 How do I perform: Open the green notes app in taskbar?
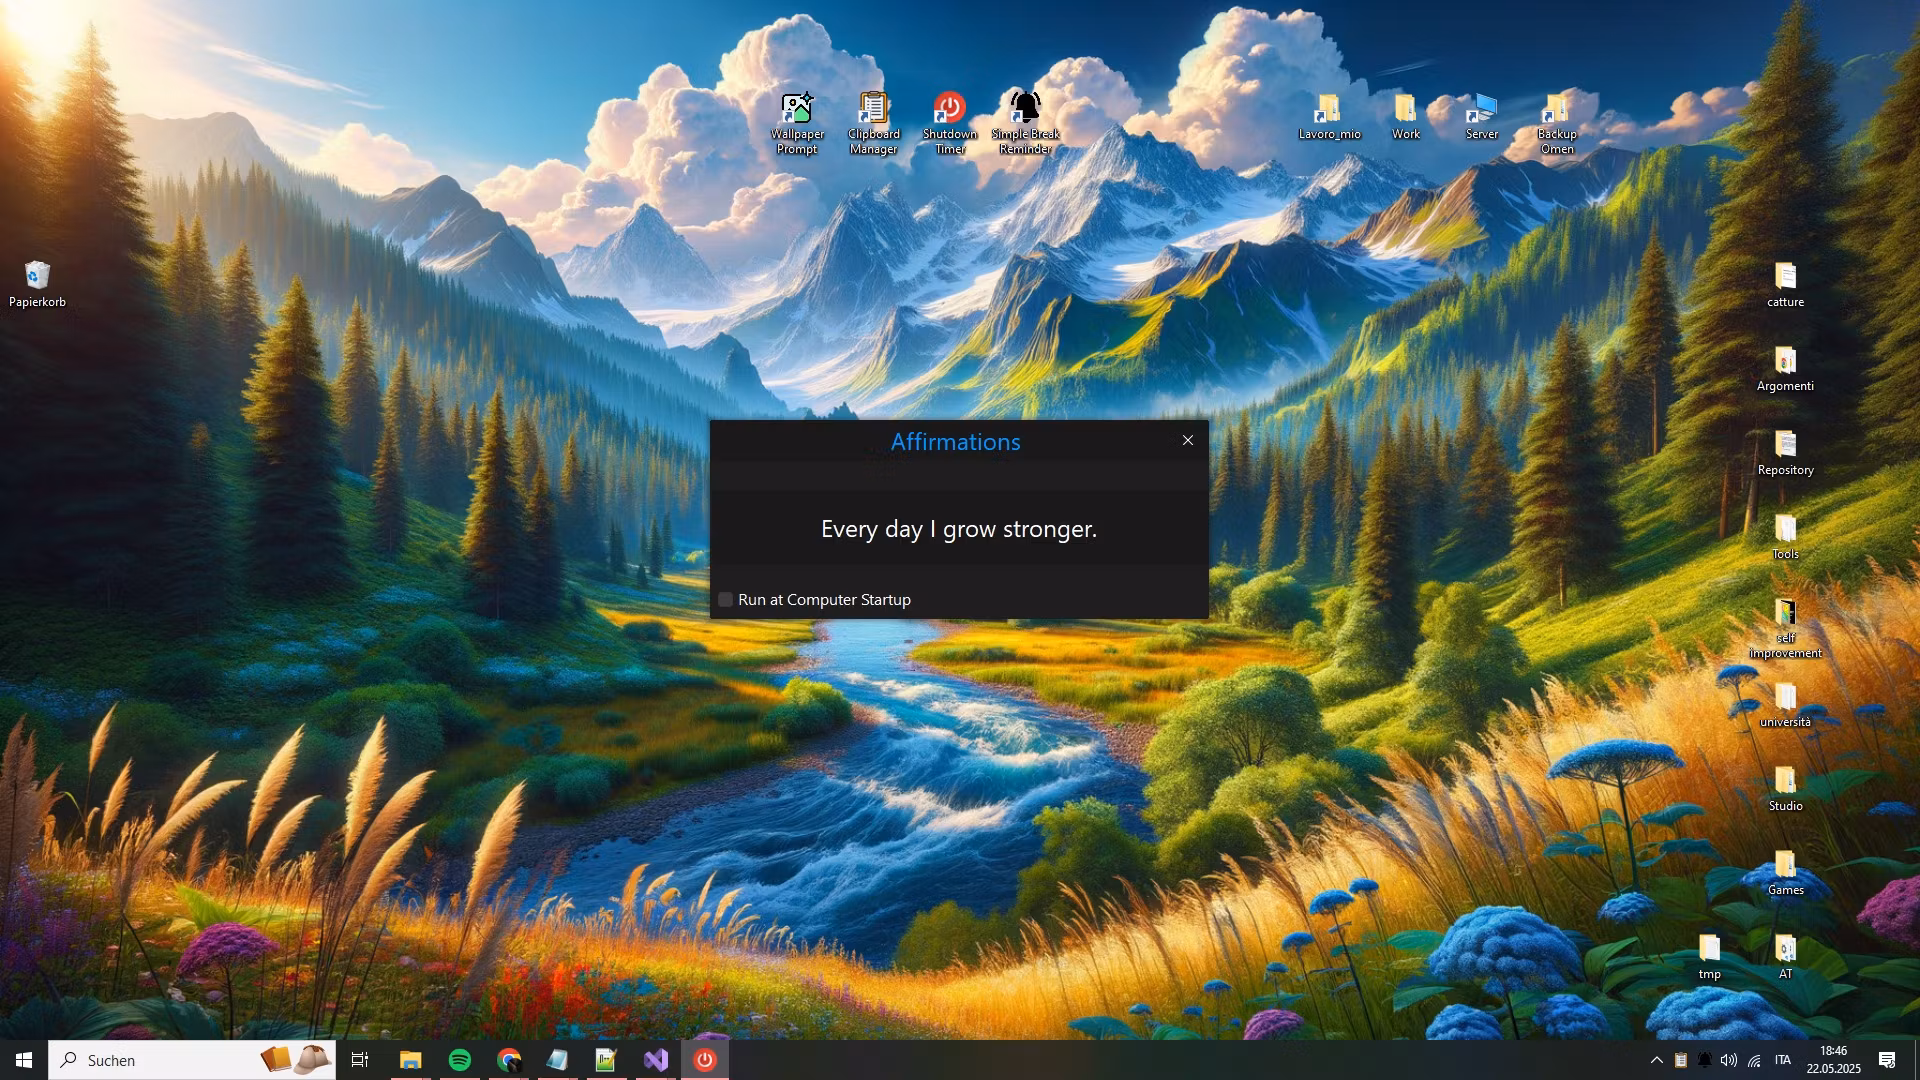607,1060
